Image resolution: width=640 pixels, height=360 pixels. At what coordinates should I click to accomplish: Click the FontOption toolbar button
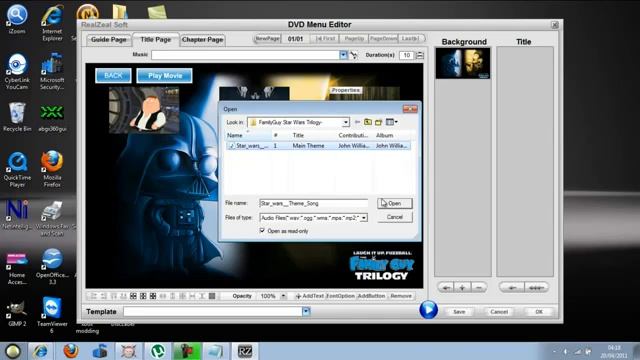click(340, 296)
